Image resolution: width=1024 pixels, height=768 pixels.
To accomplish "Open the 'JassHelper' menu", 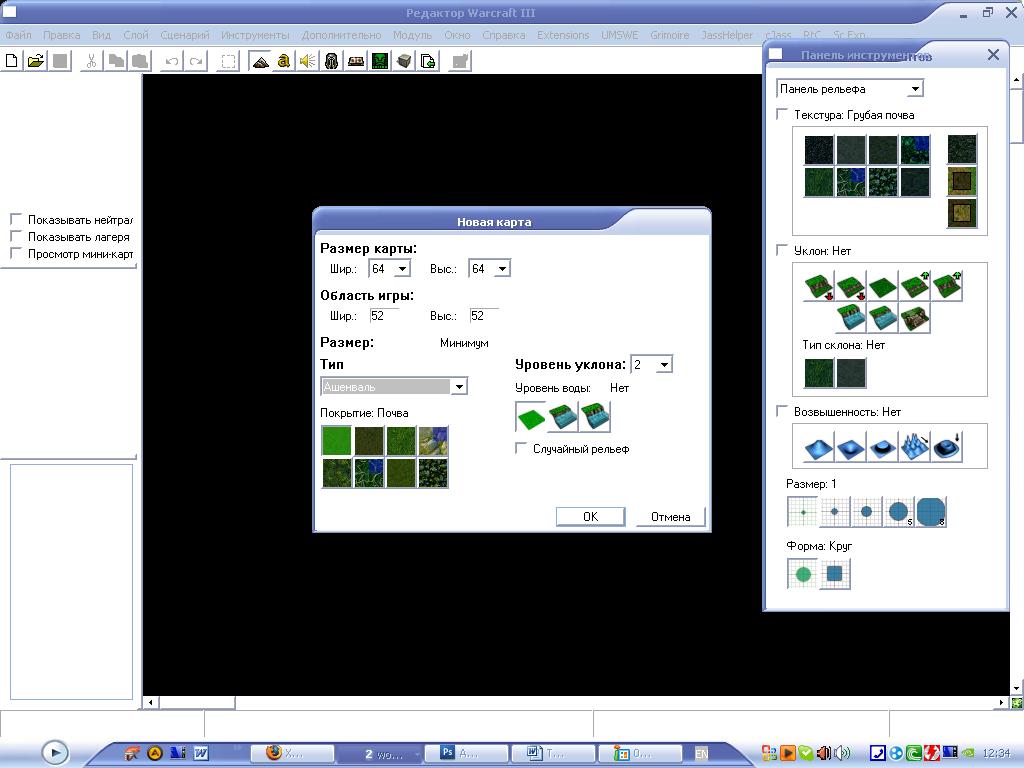I will click(x=727, y=35).
